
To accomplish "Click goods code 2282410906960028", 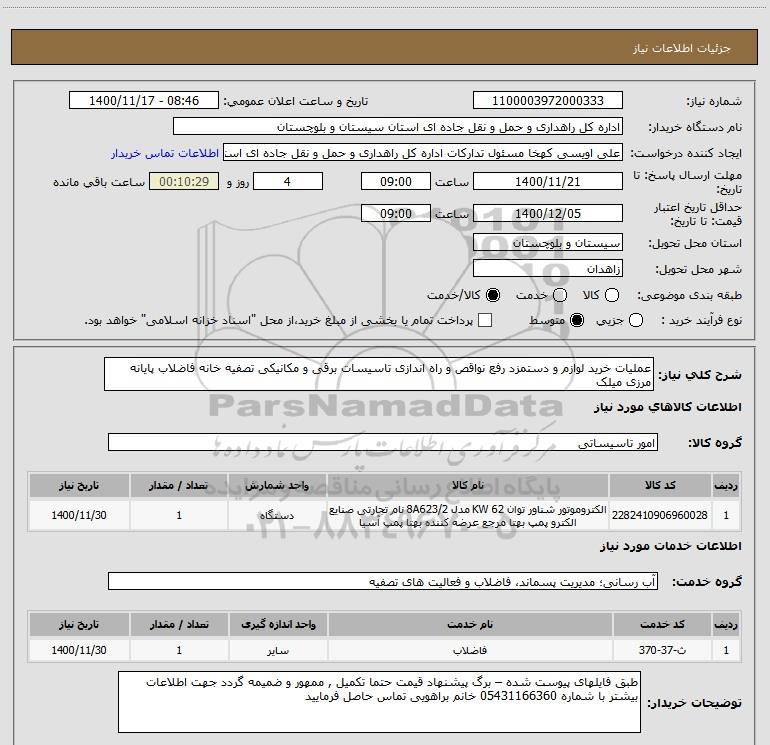I will pos(660,515).
